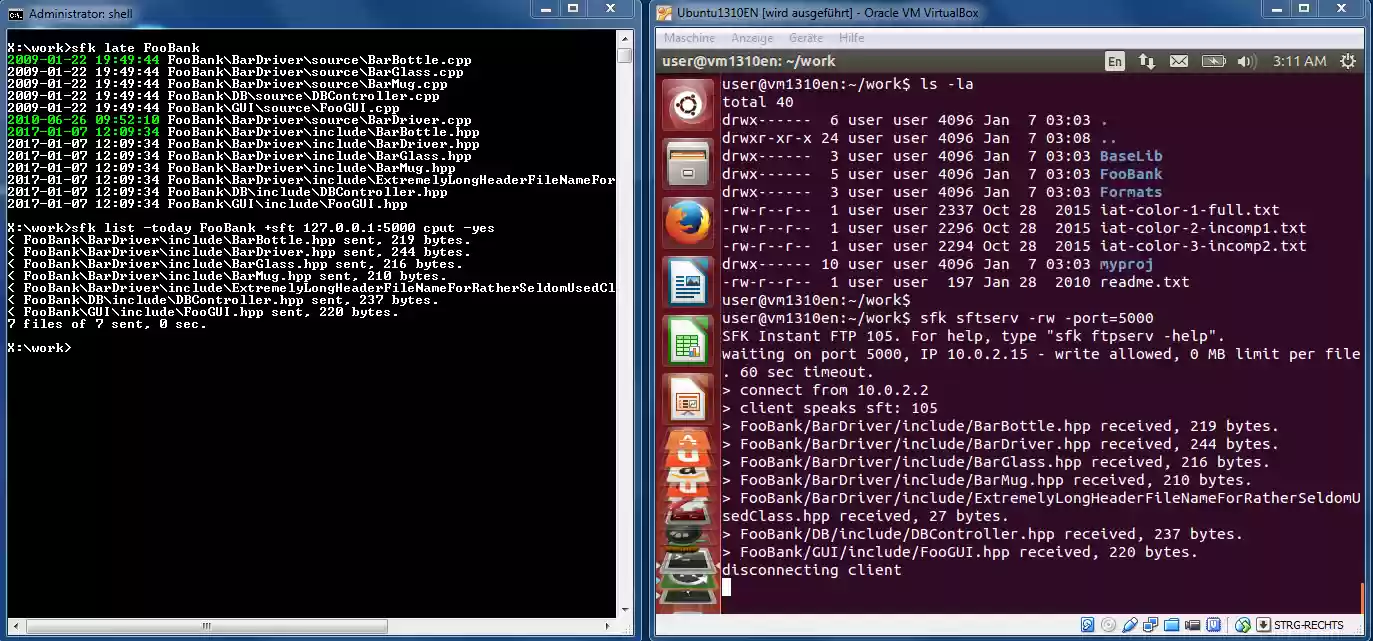
Task: Toggle video capture via the camera status icon
Action: [1190, 624]
